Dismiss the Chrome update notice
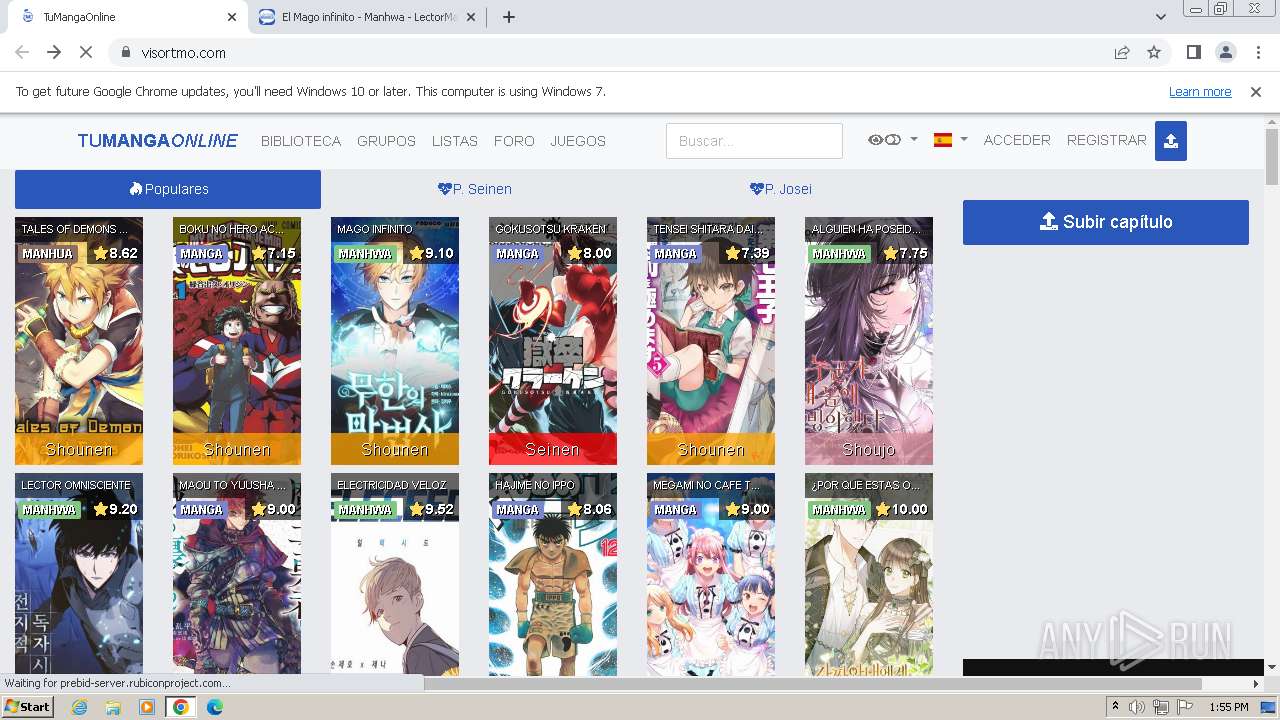Viewport: 1280px width, 720px height. (1256, 91)
